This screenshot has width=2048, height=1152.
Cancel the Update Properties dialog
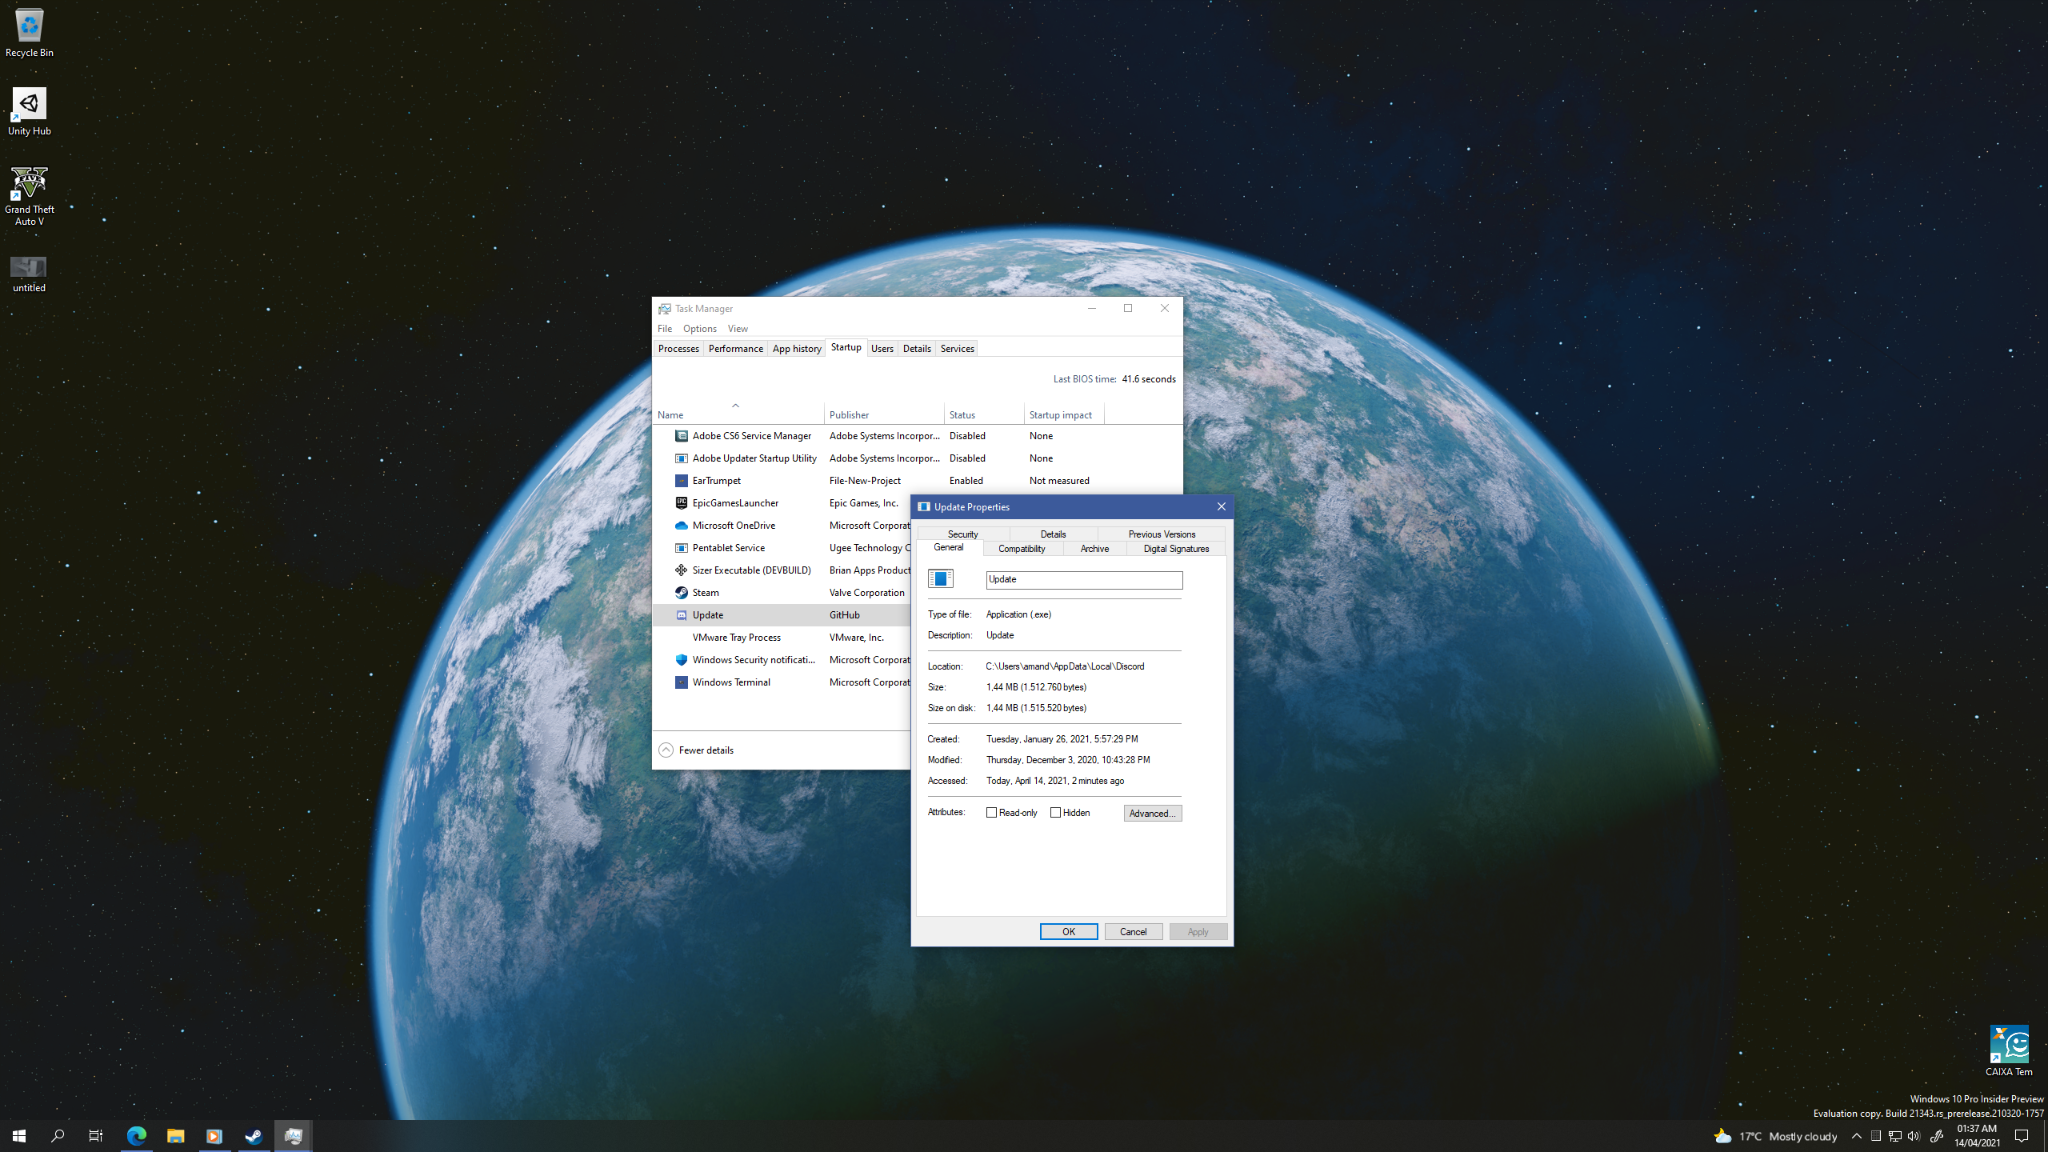point(1133,931)
